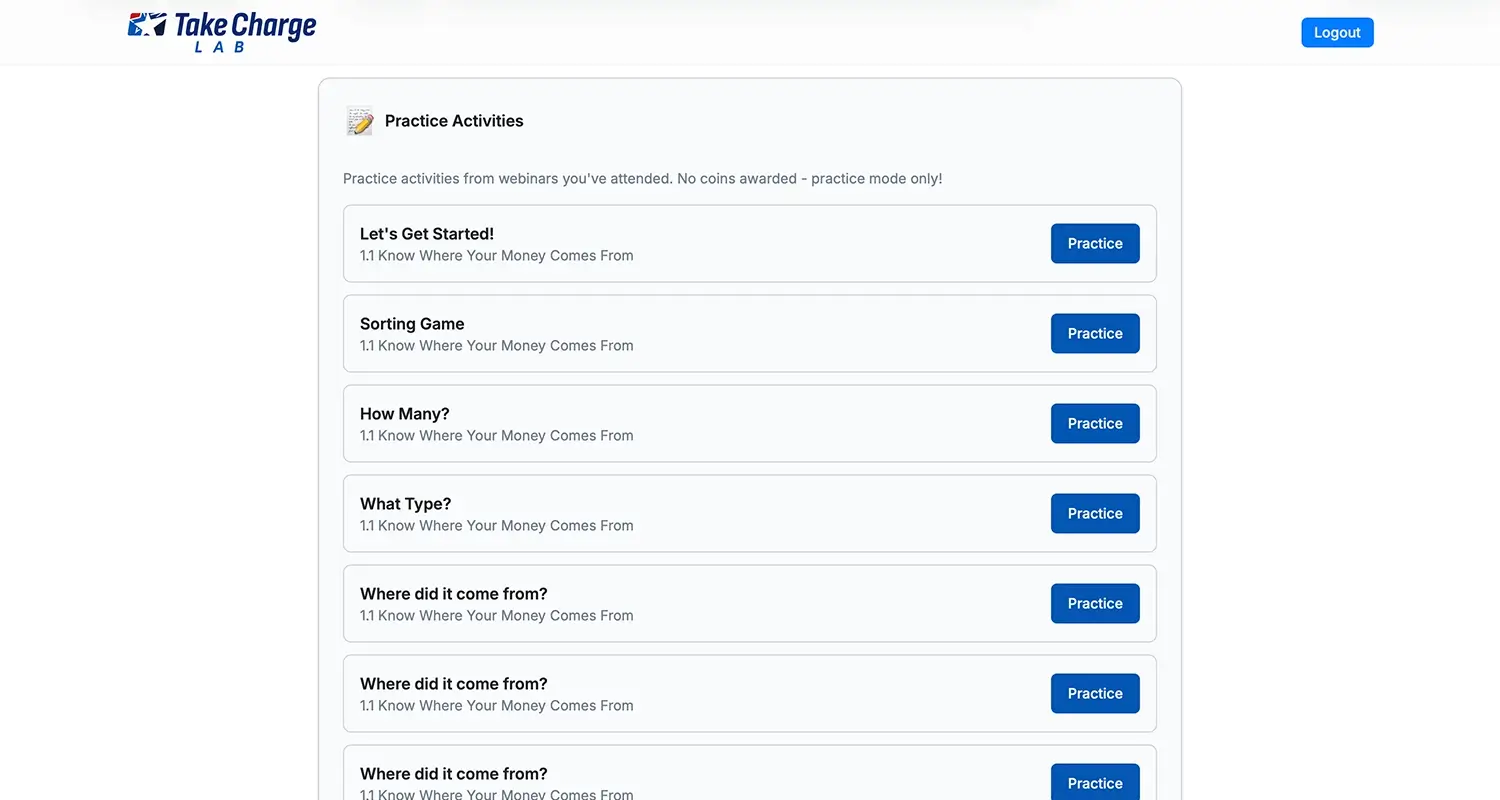The height and width of the screenshot is (800, 1500).
Task: Open practice for the How Many? activity
Action: (1095, 424)
